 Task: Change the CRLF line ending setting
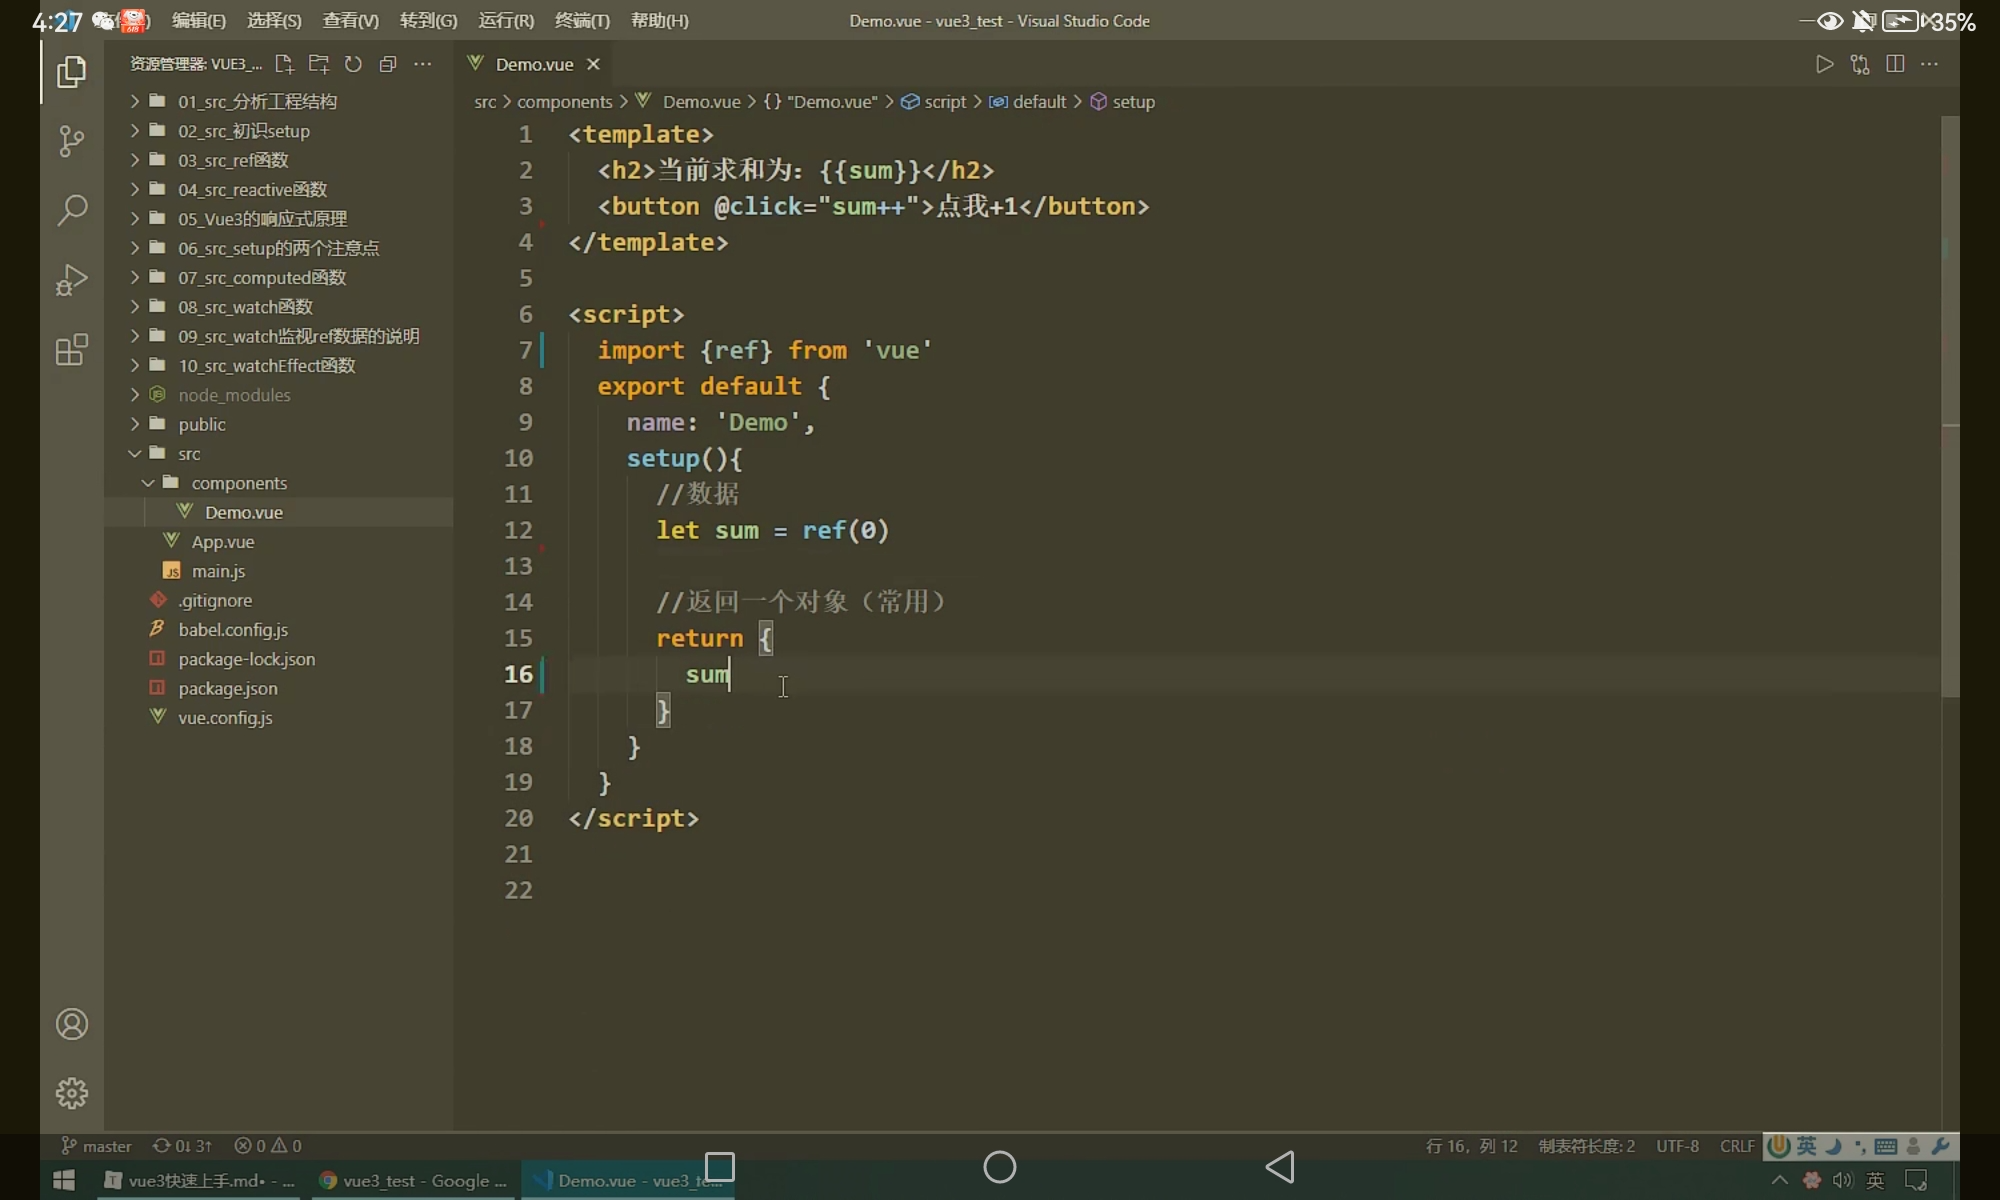click(1736, 1146)
